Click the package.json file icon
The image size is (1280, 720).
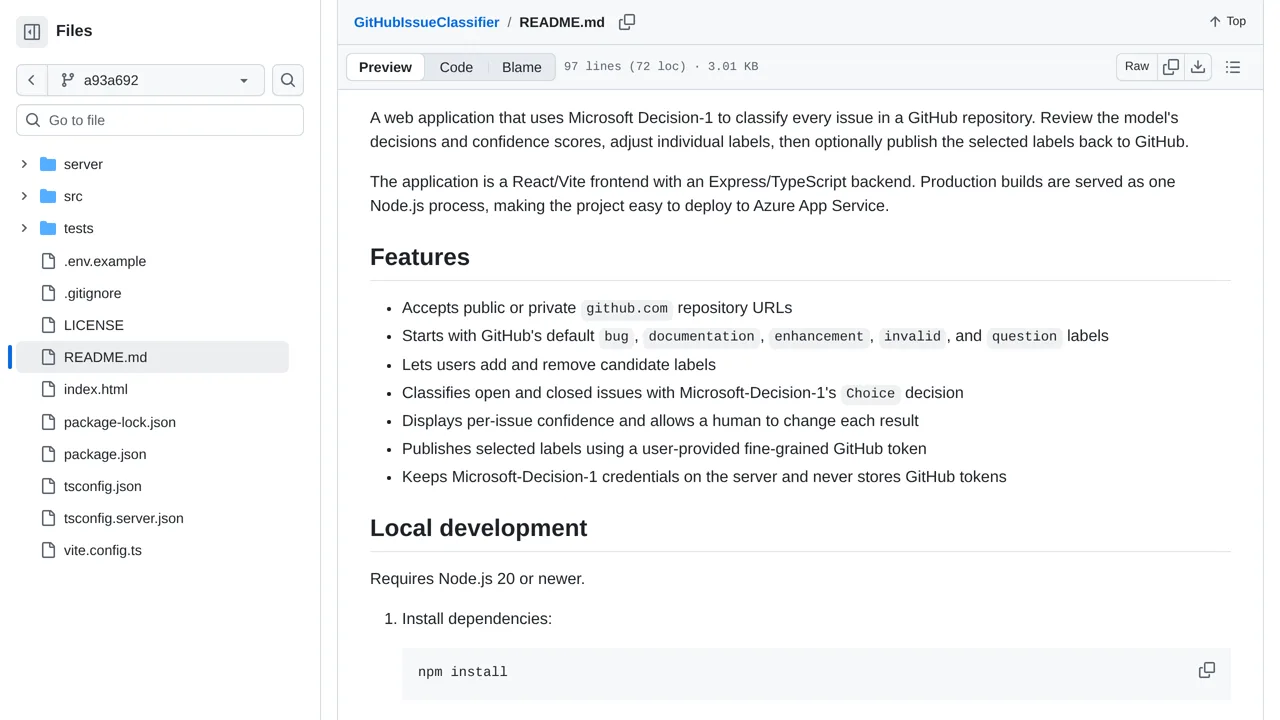(x=48, y=454)
